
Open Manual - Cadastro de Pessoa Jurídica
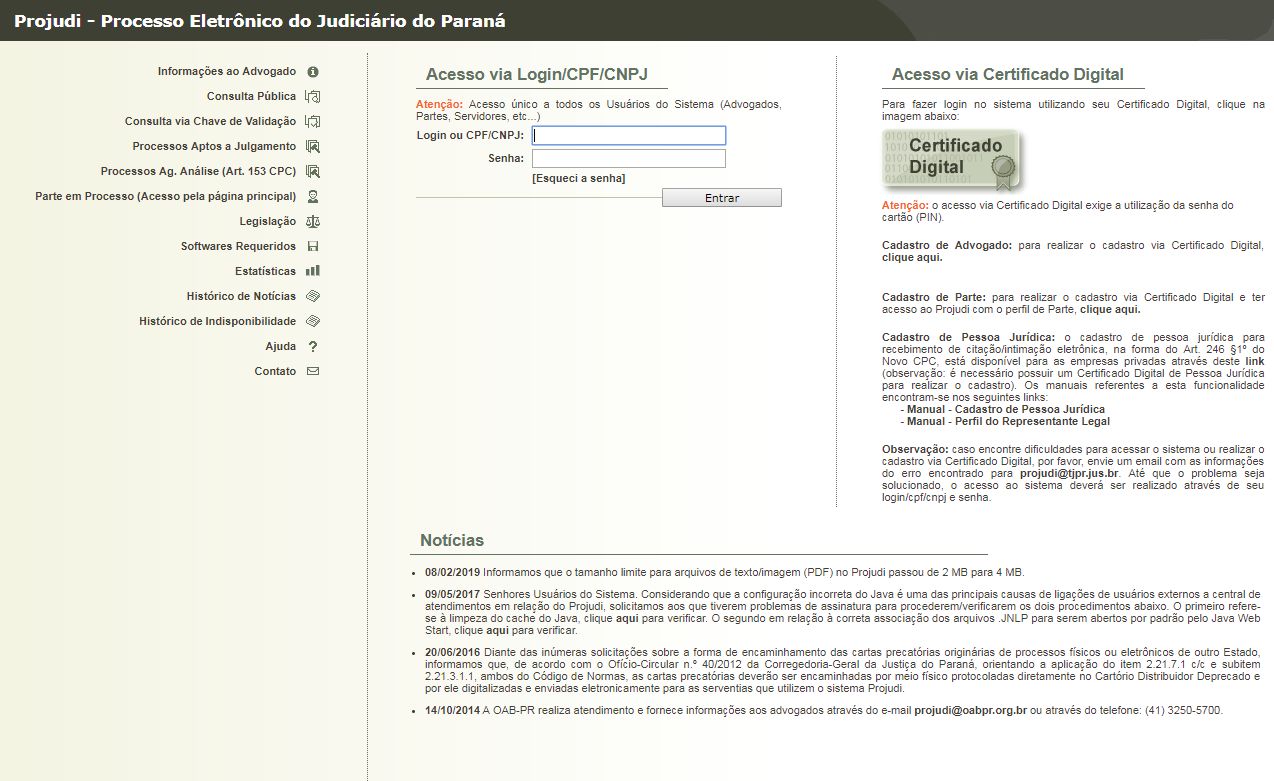[x=1006, y=410]
